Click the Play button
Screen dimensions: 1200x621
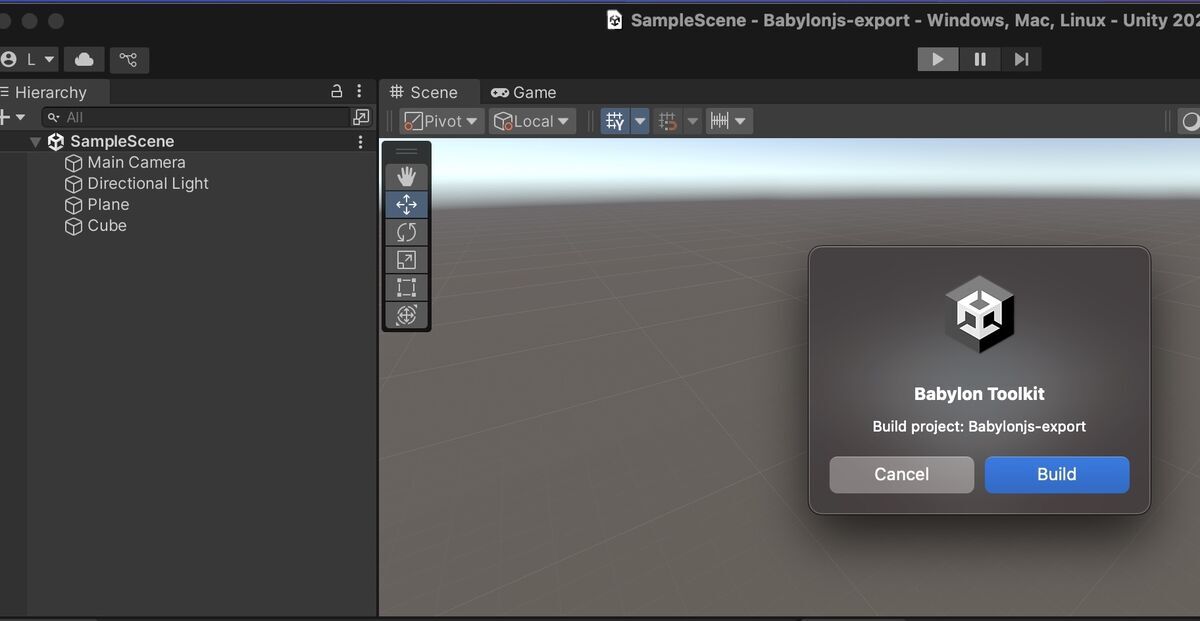[938, 59]
